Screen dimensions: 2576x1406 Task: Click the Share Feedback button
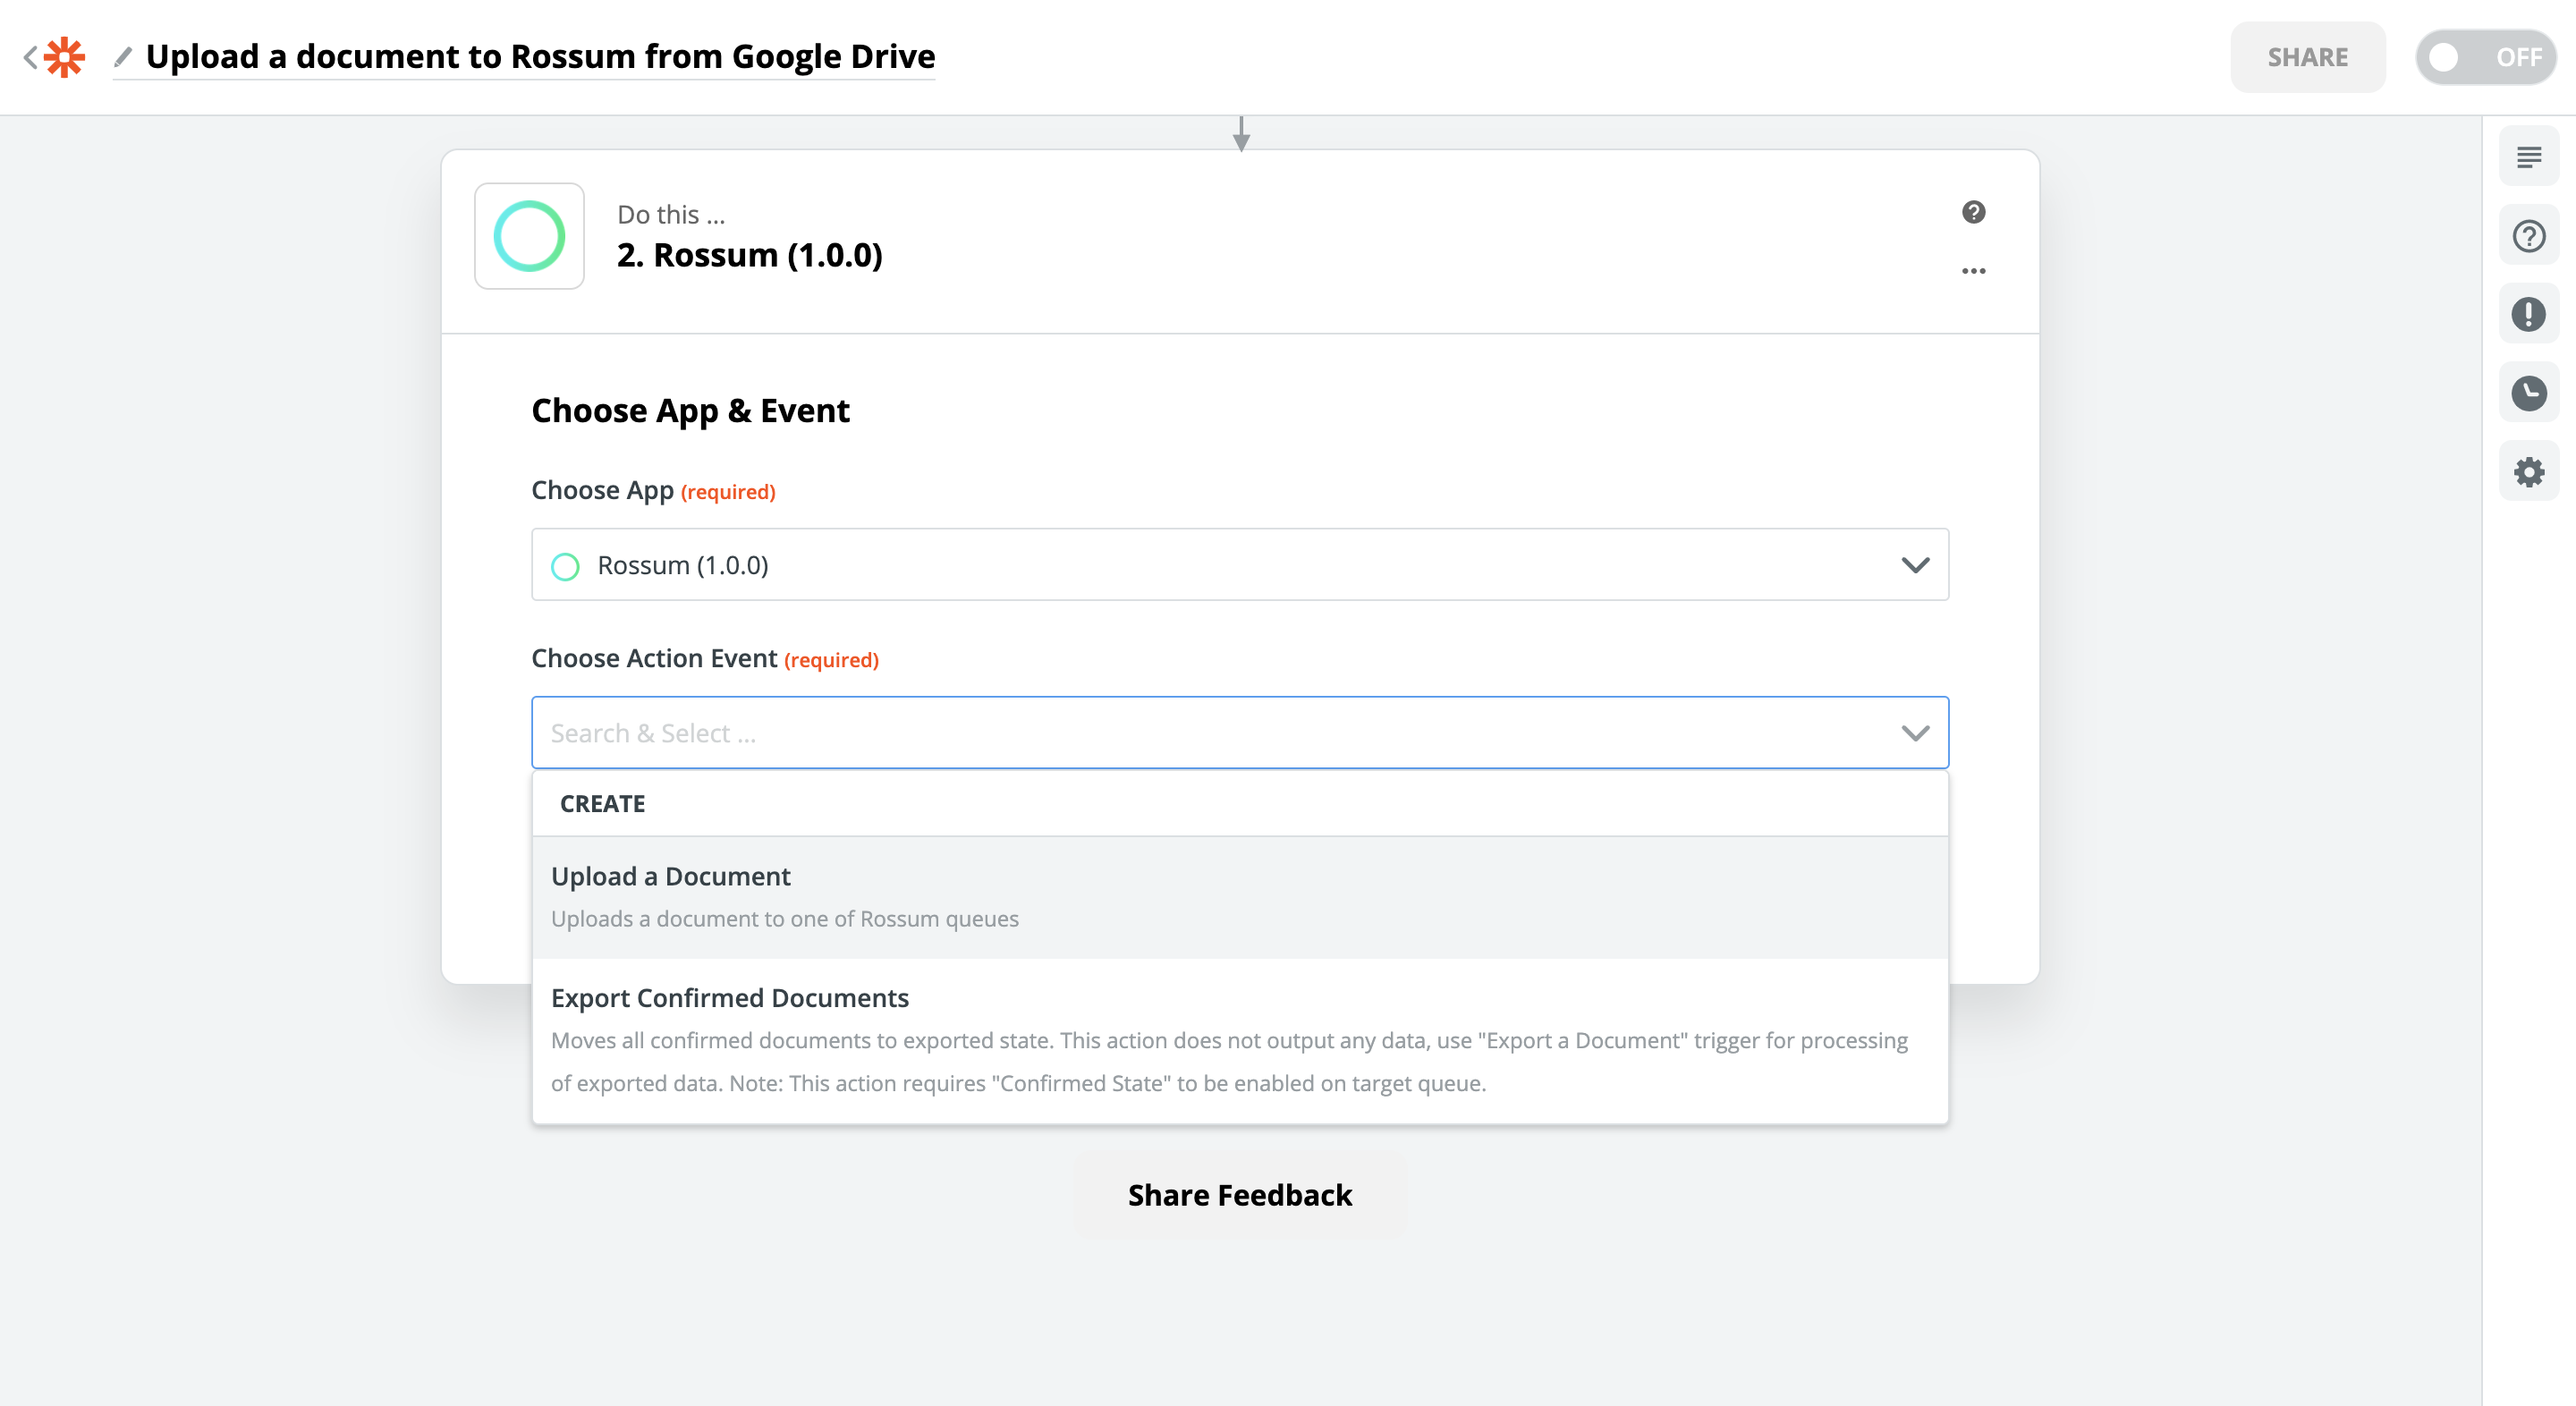point(1239,1195)
